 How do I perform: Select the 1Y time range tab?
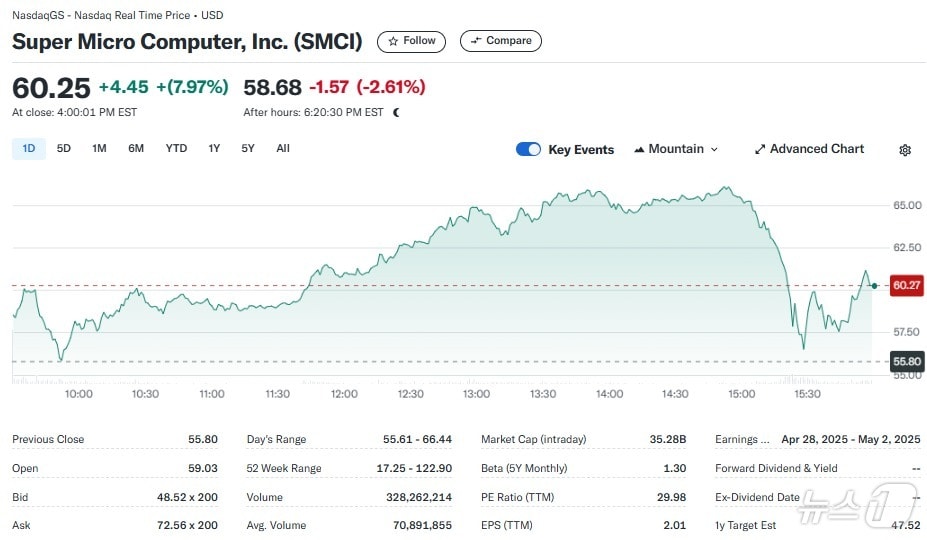(x=214, y=149)
